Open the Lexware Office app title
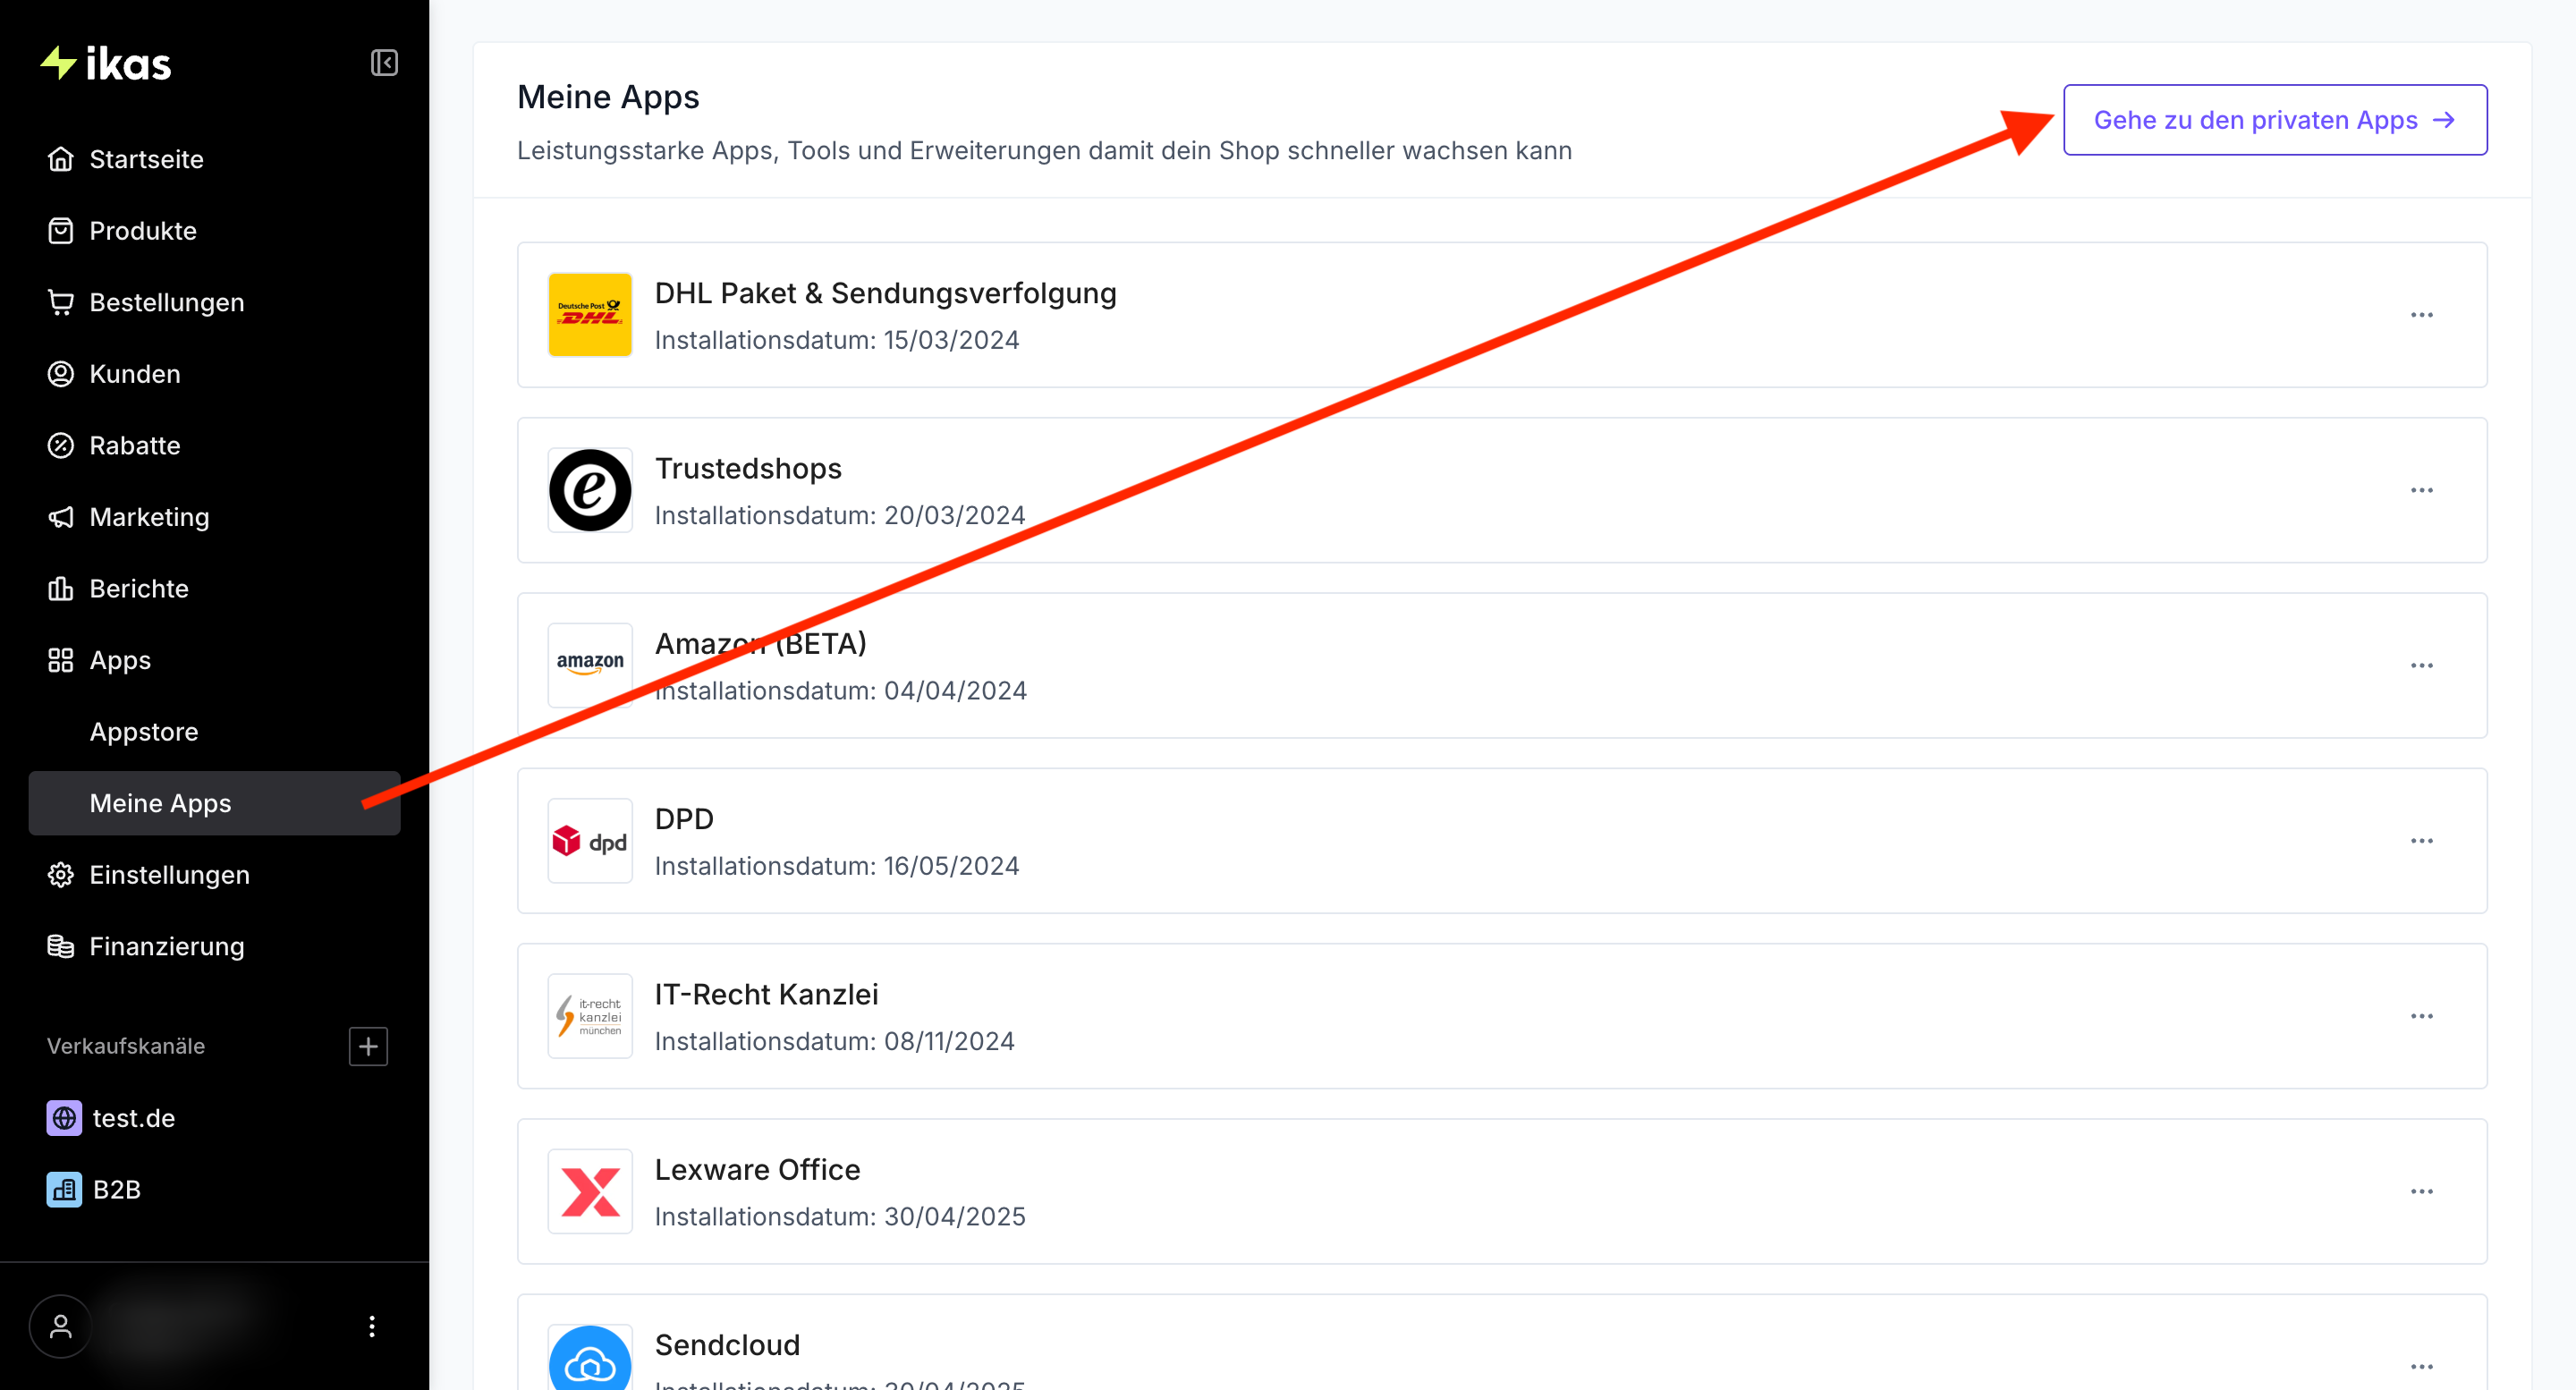This screenshot has height=1390, width=2576. point(757,1169)
